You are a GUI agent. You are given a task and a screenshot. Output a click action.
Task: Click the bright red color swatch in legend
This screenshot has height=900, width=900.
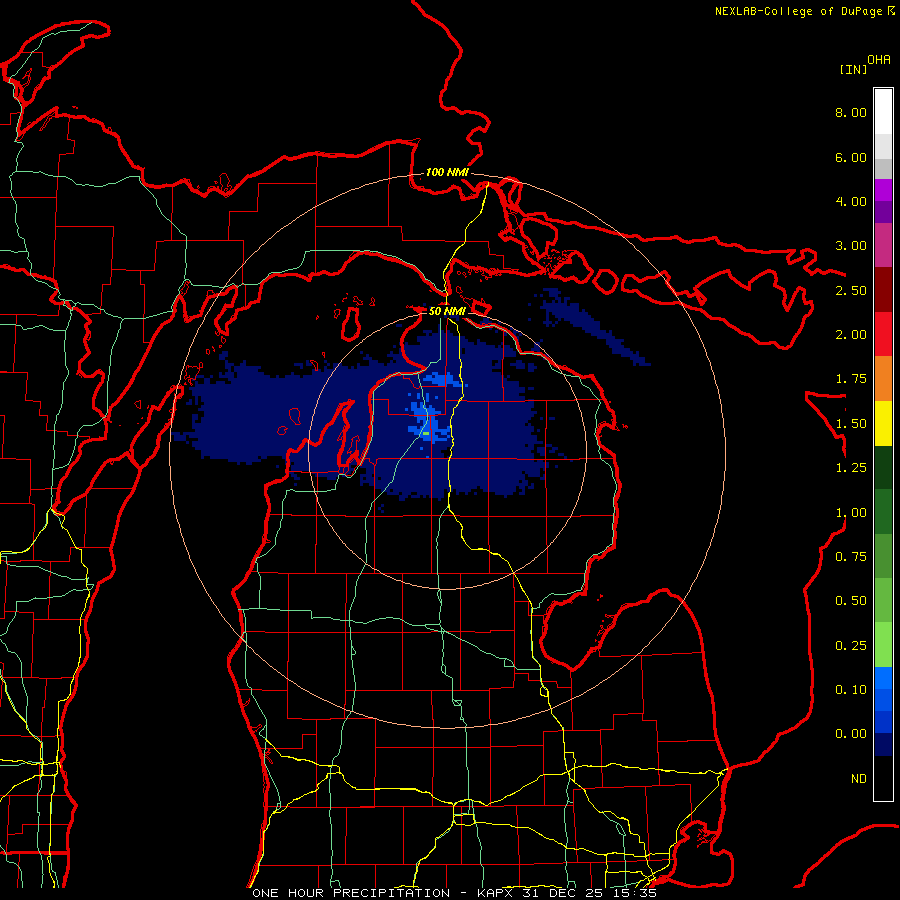(883, 335)
